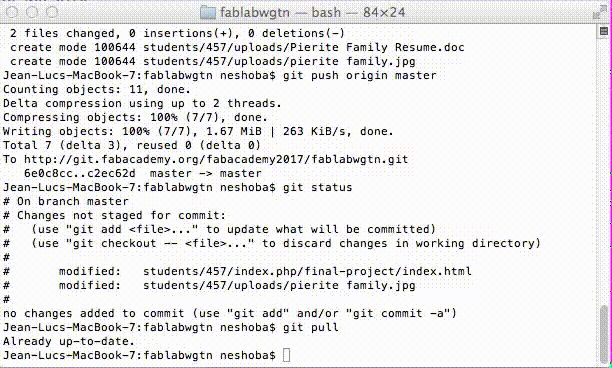
Task: Click the window title 'fablabwgtn — bash — 84×24'
Action: (312, 12)
